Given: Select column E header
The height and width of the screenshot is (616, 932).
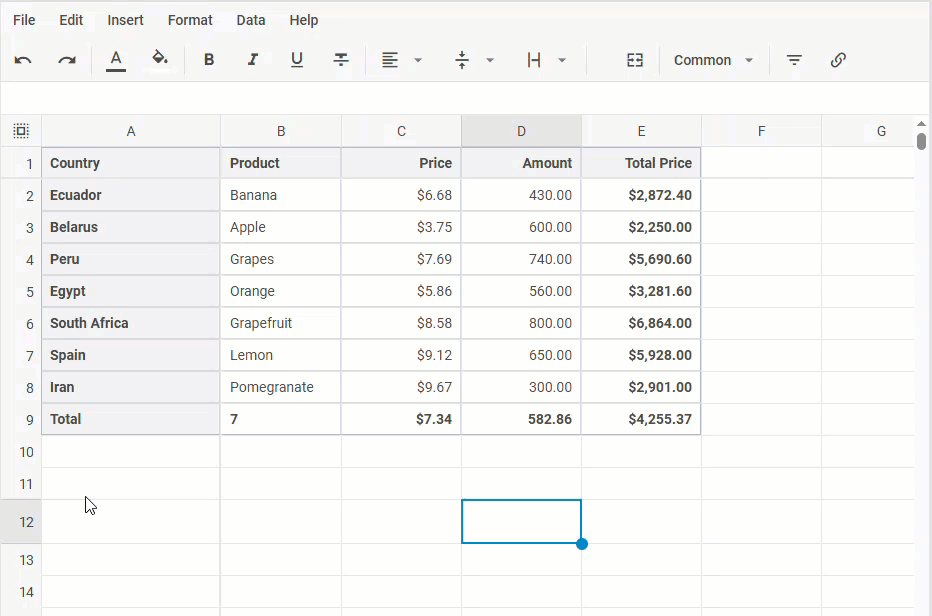Looking at the screenshot, I should pos(641,131).
